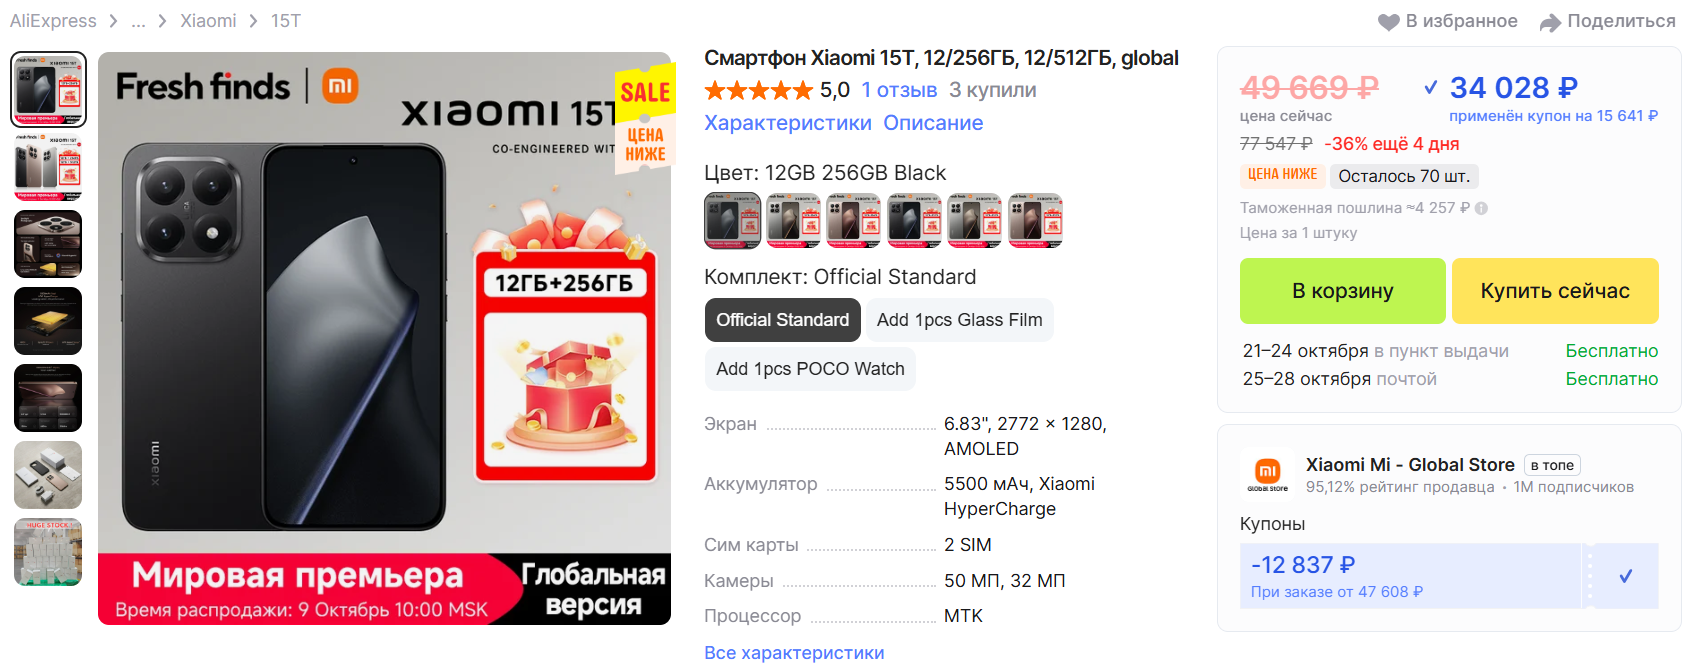
Task: Open the Xiaomi Mi Global Store logo
Action: click(1267, 472)
